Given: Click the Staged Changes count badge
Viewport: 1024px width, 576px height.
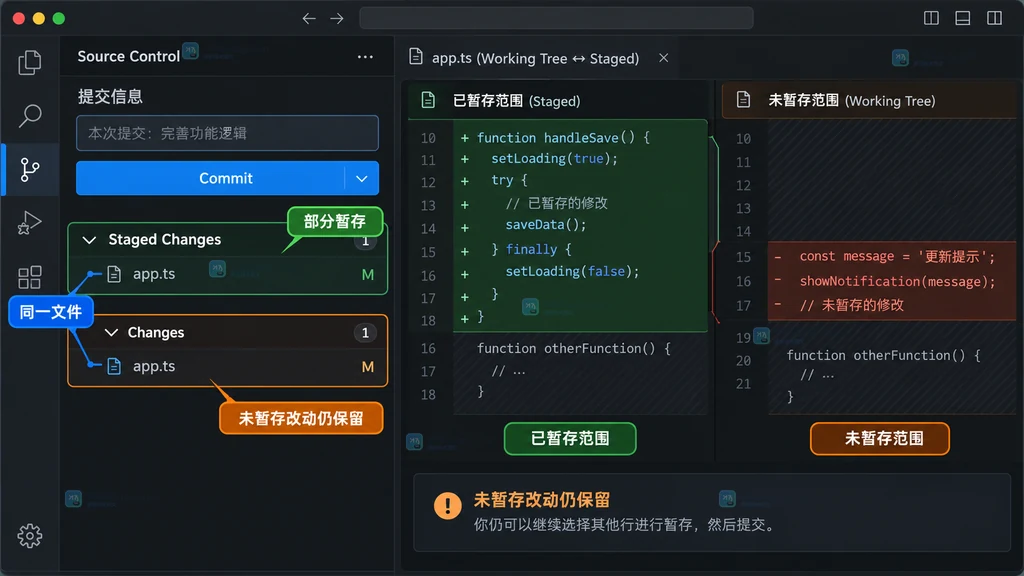Looking at the screenshot, I should [x=365, y=242].
